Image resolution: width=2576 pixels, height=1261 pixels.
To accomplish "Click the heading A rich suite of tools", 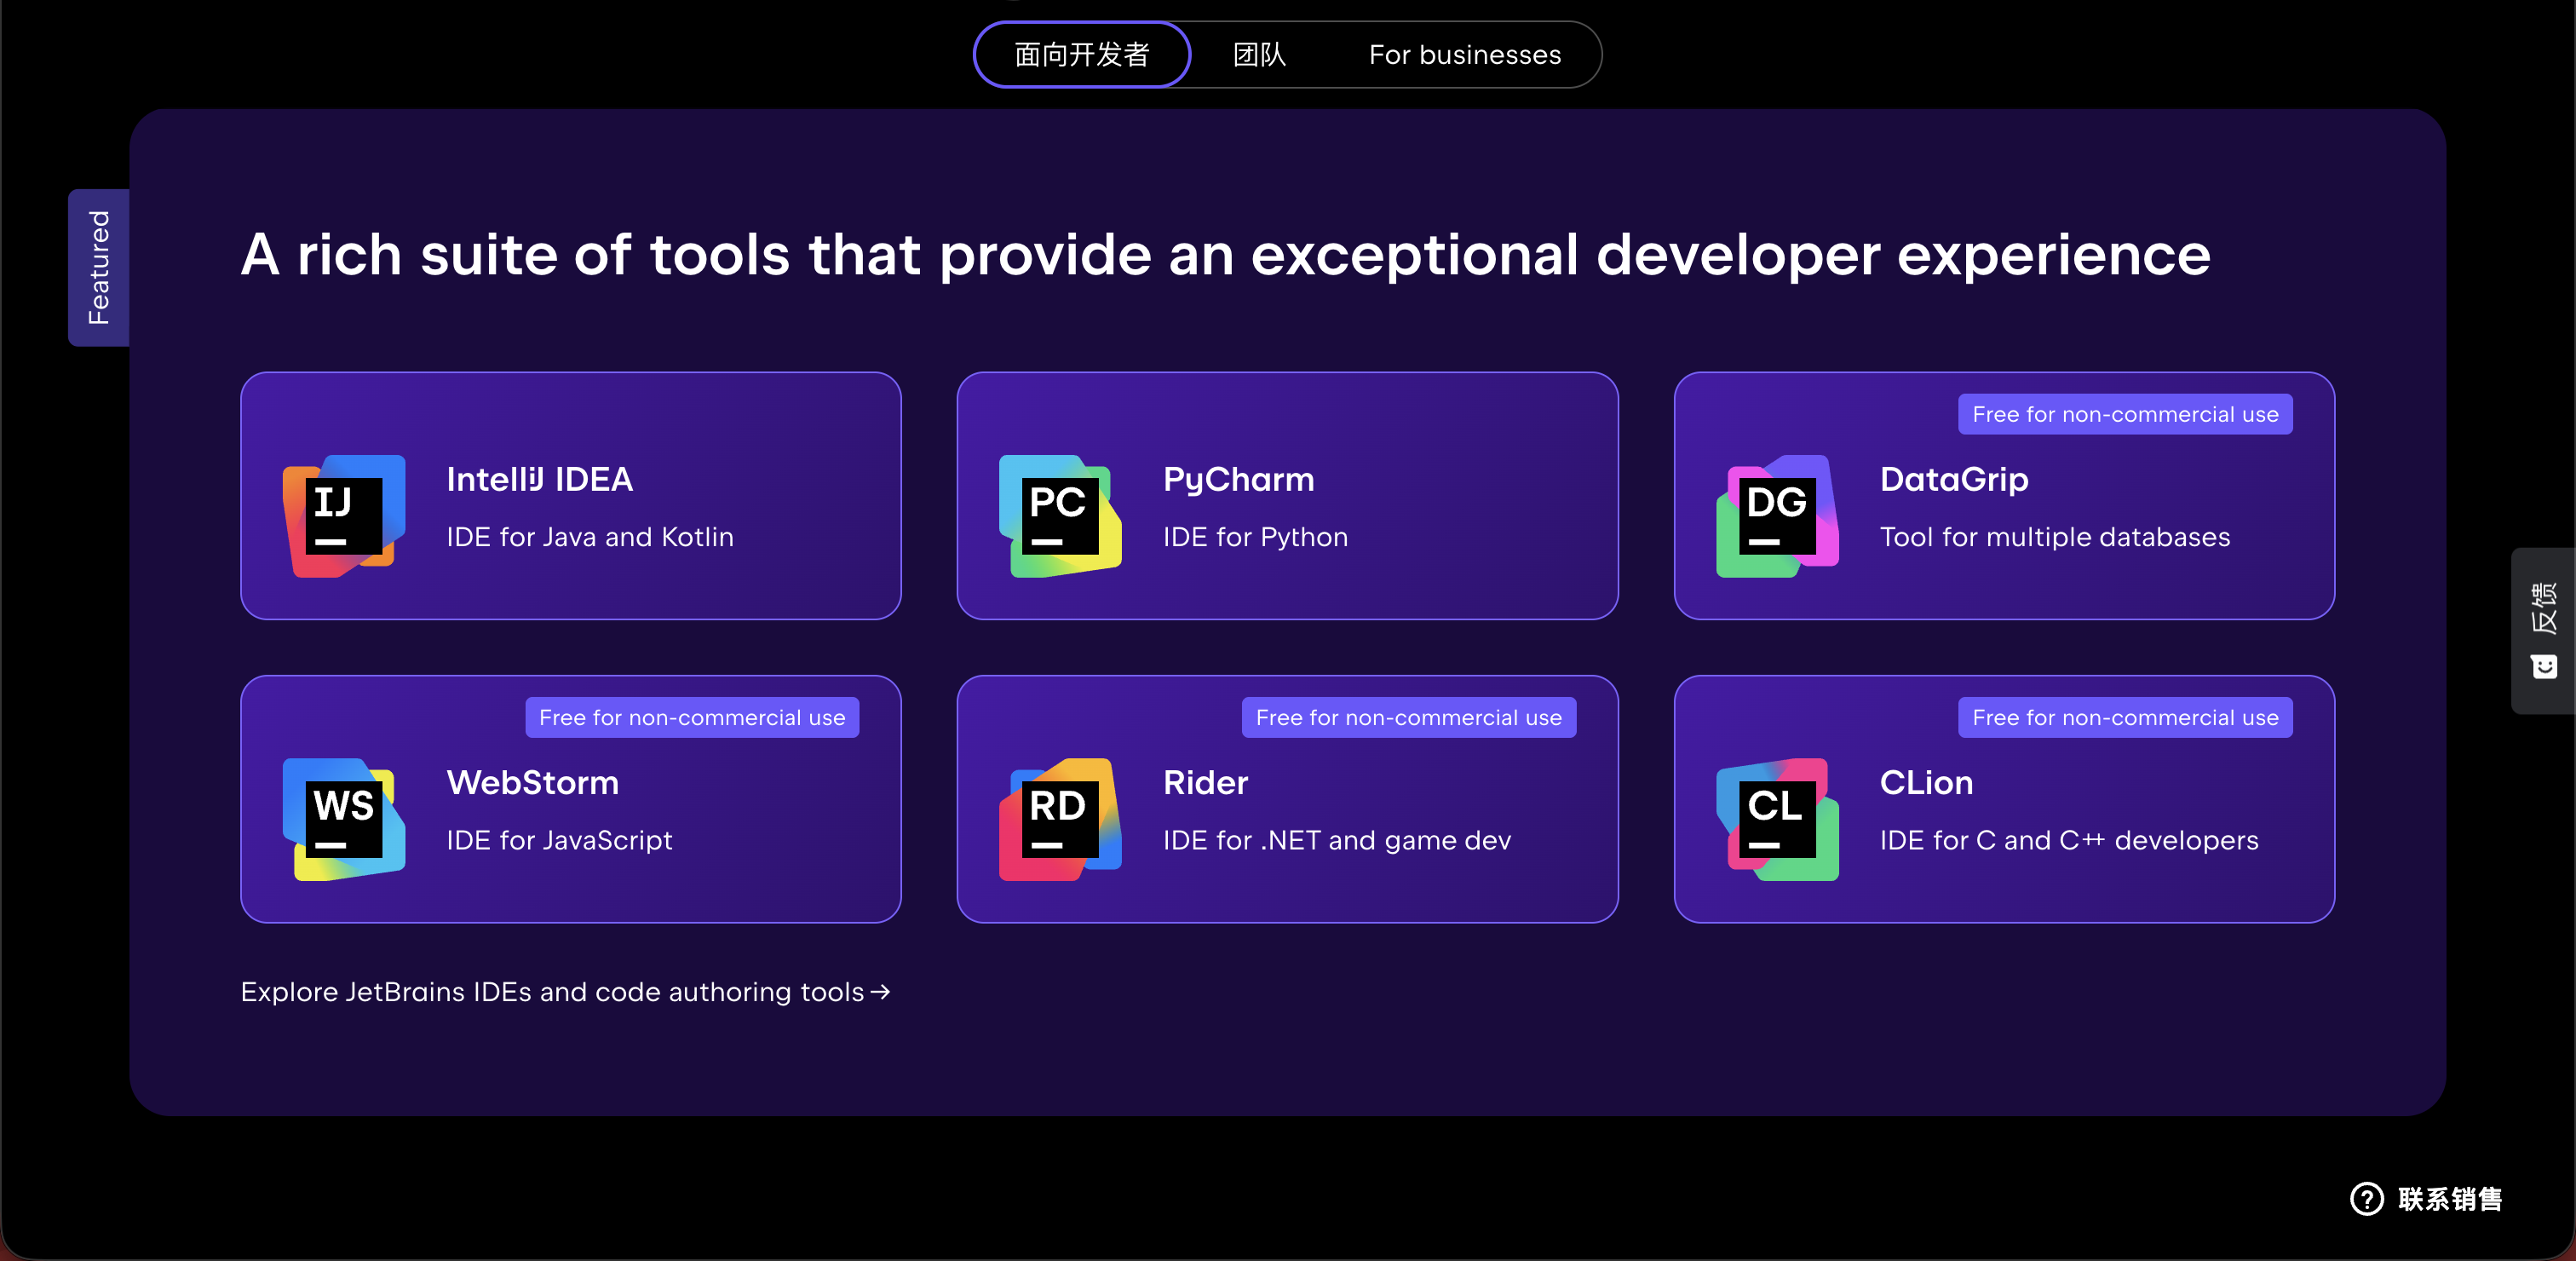I will pos(1225,254).
